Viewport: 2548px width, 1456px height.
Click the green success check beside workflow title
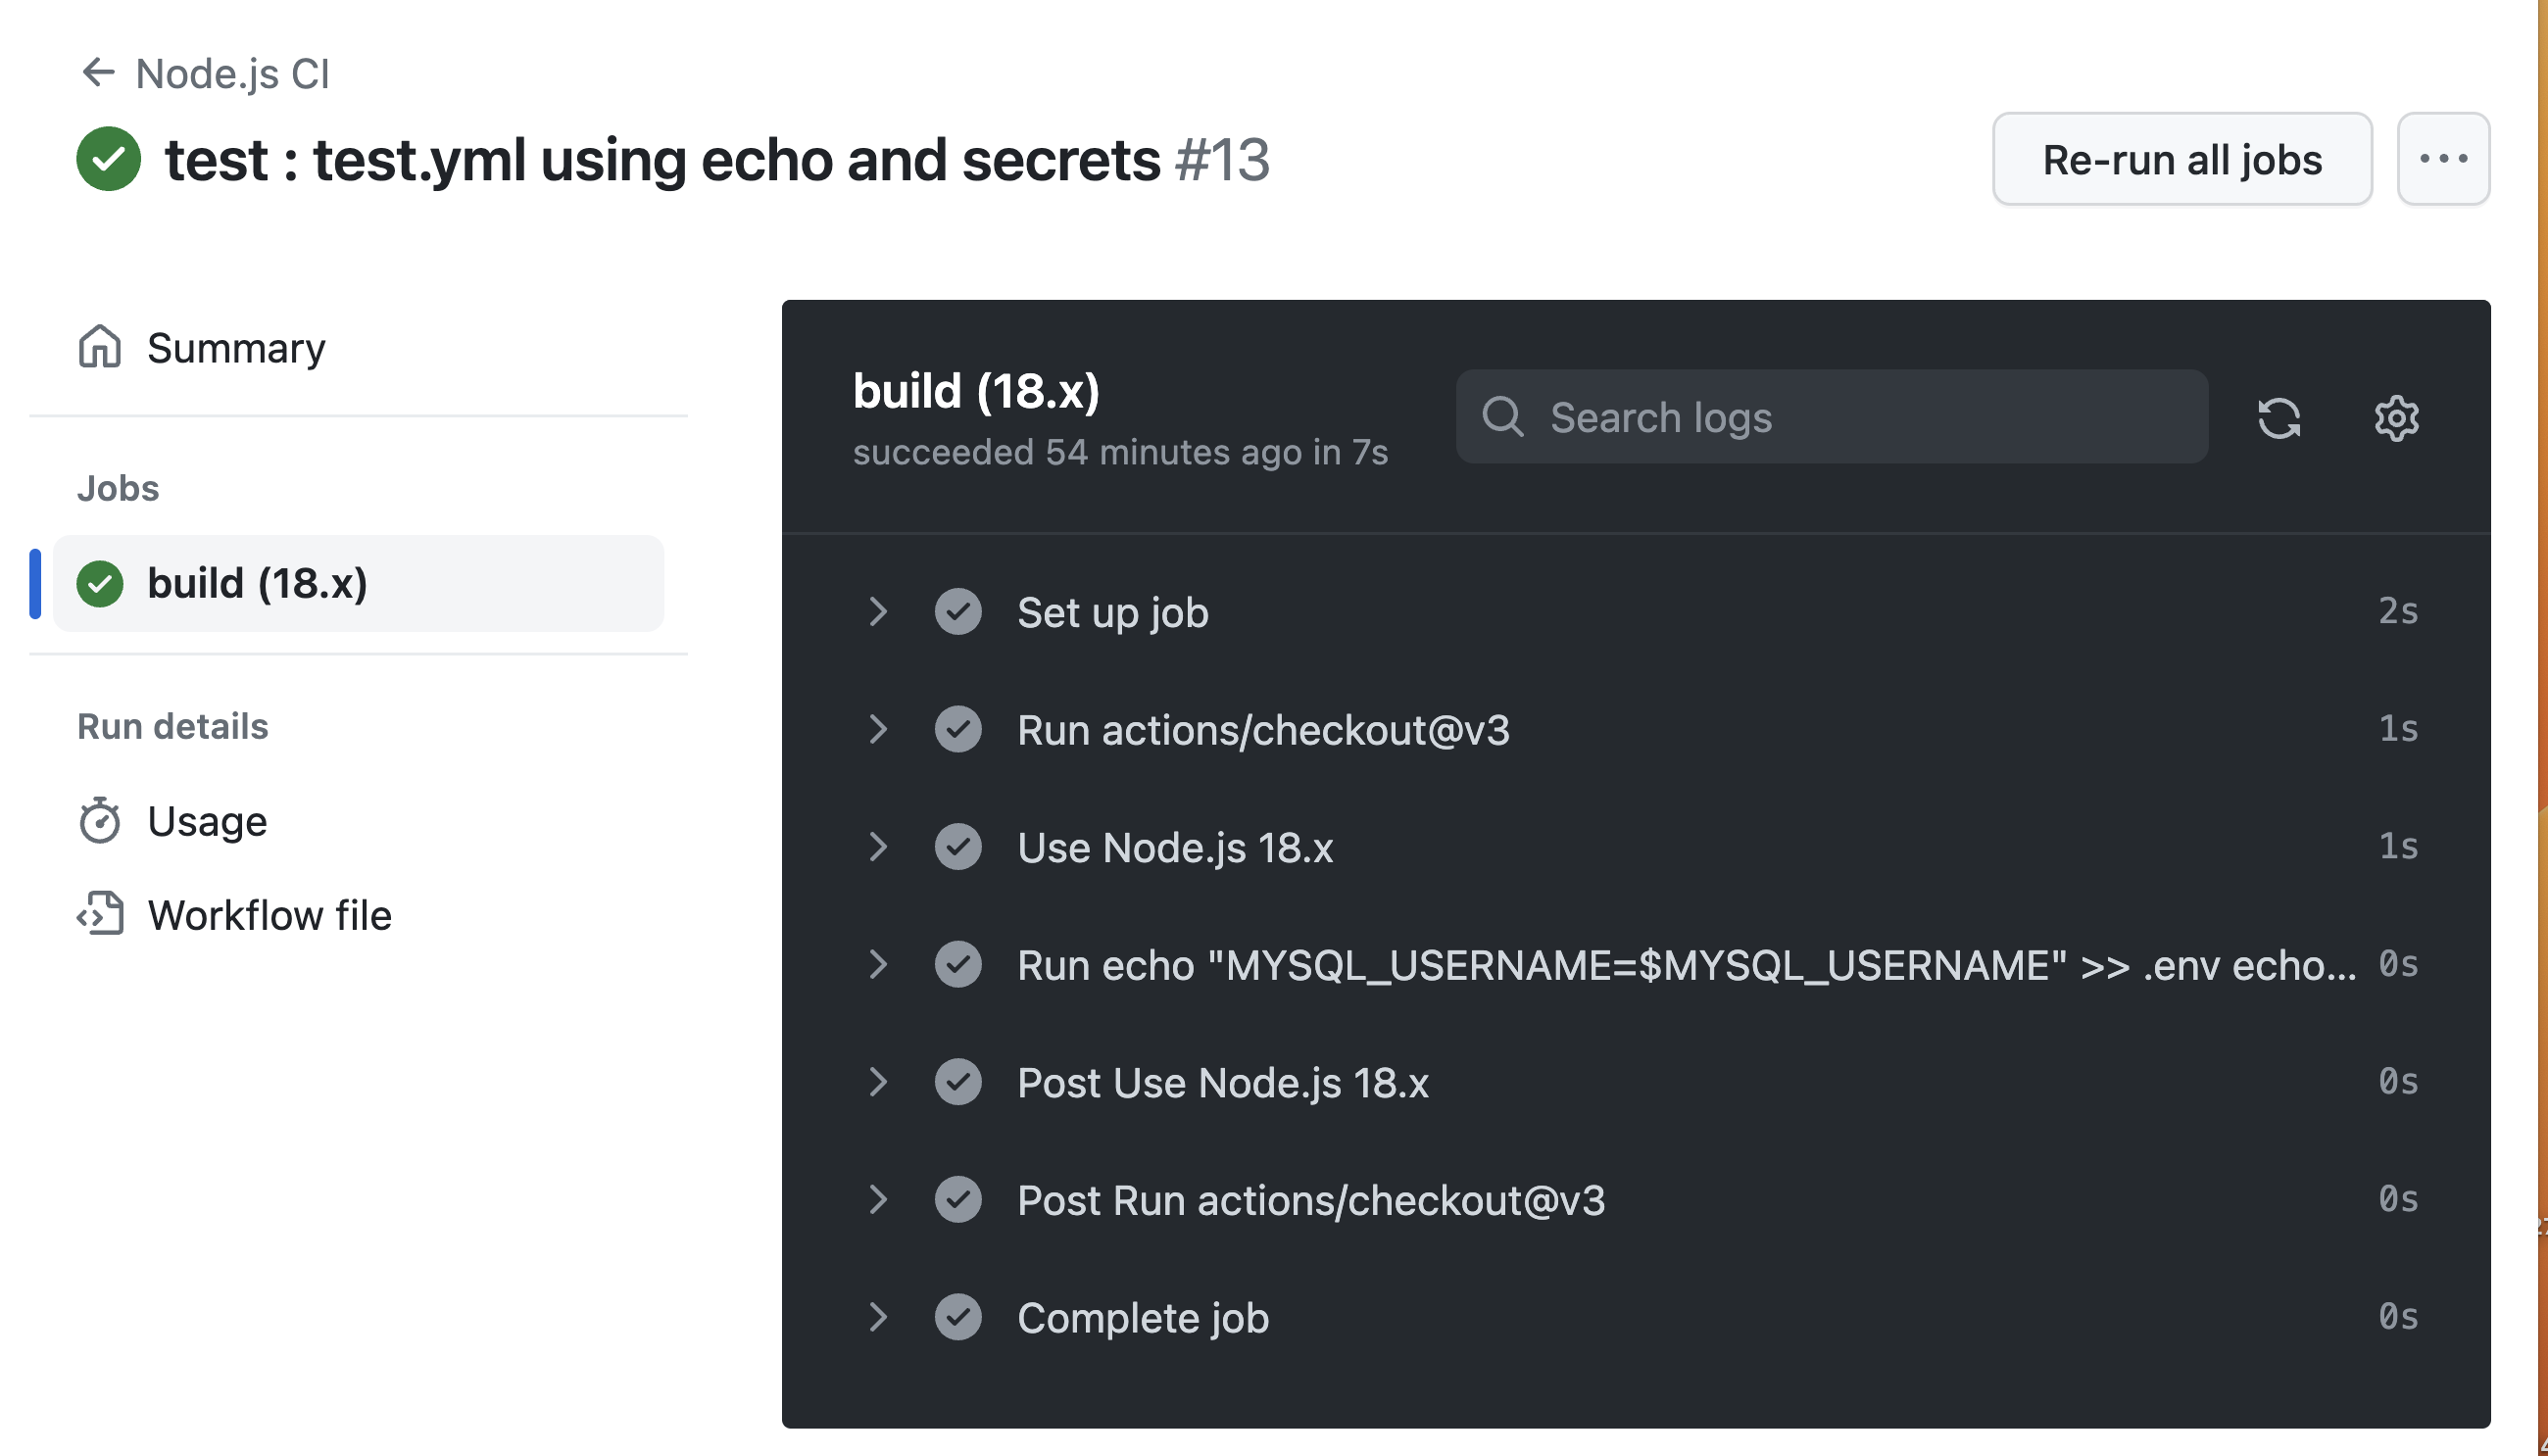pyautogui.click(x=108, y=159)
